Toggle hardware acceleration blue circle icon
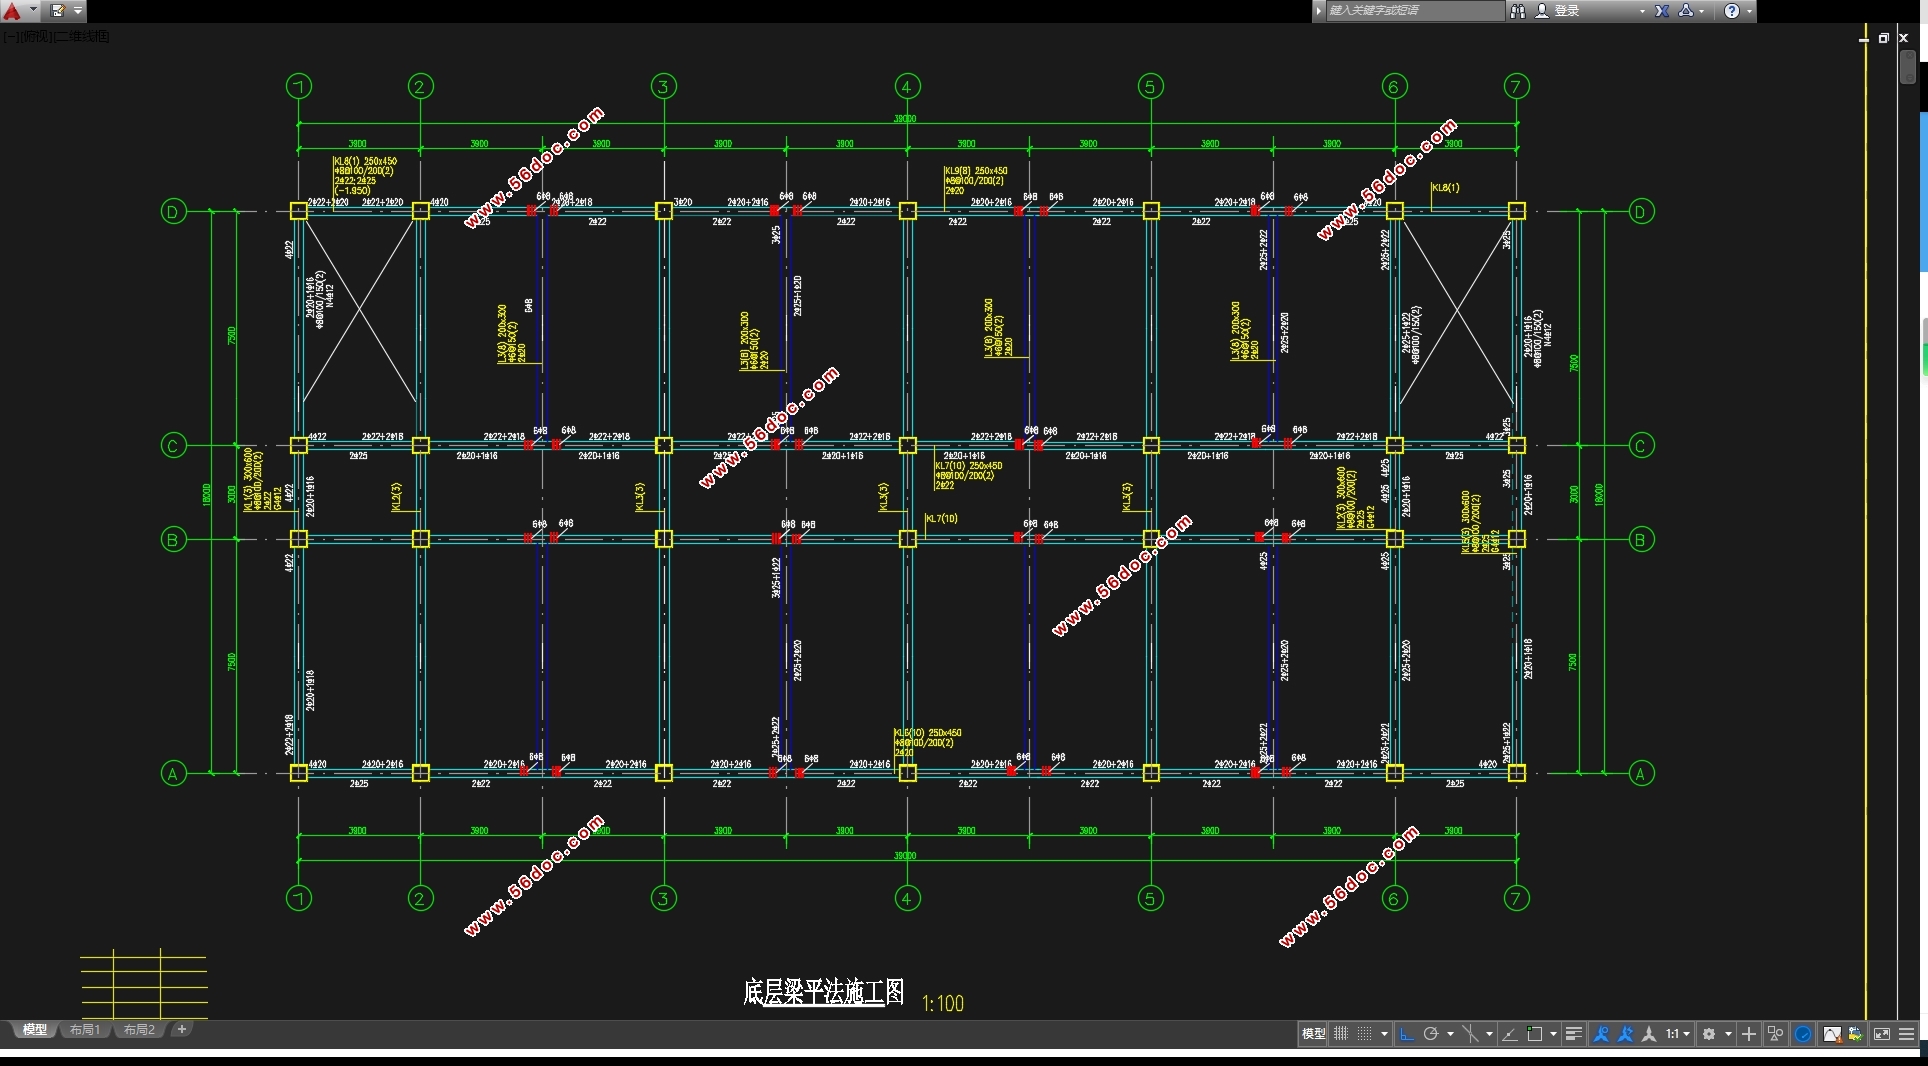Screen dimensions: 1928x1066 1803,1034
